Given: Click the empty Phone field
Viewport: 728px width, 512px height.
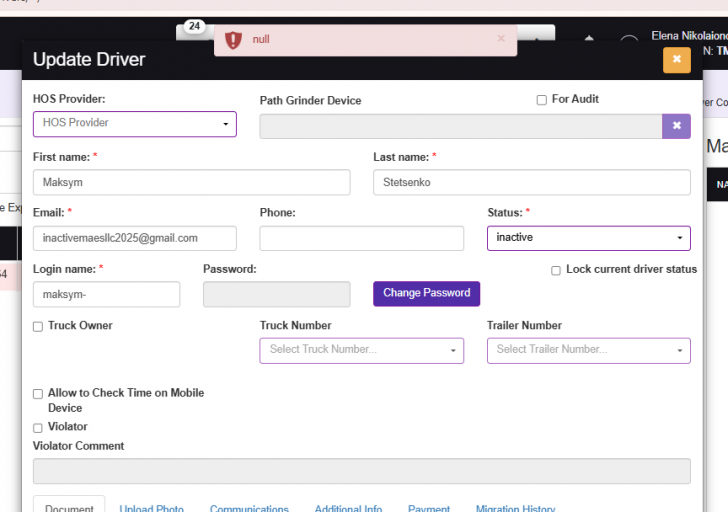Looking at the screenshot, I should [x=362, y=238].
